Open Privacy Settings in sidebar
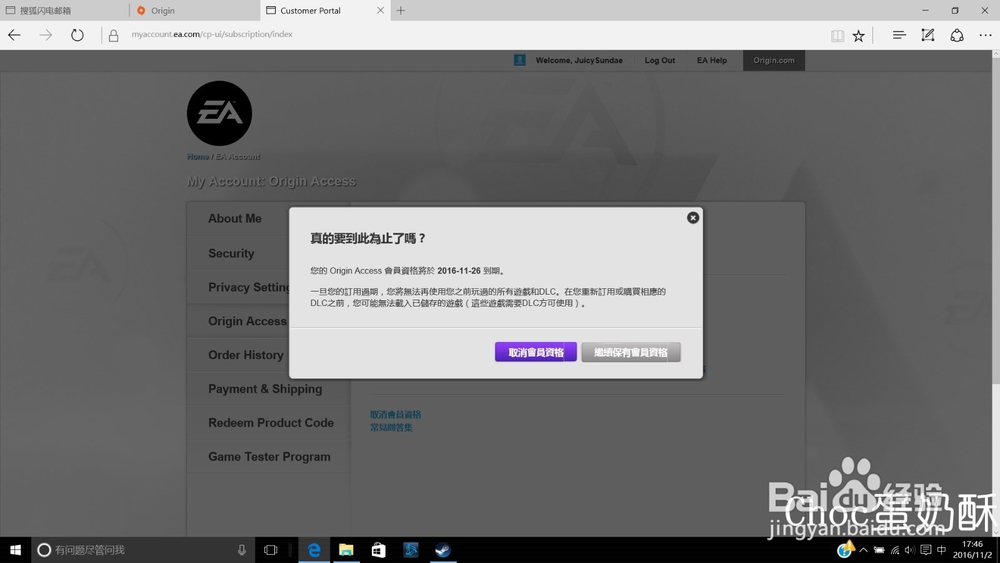 point(249,287)
